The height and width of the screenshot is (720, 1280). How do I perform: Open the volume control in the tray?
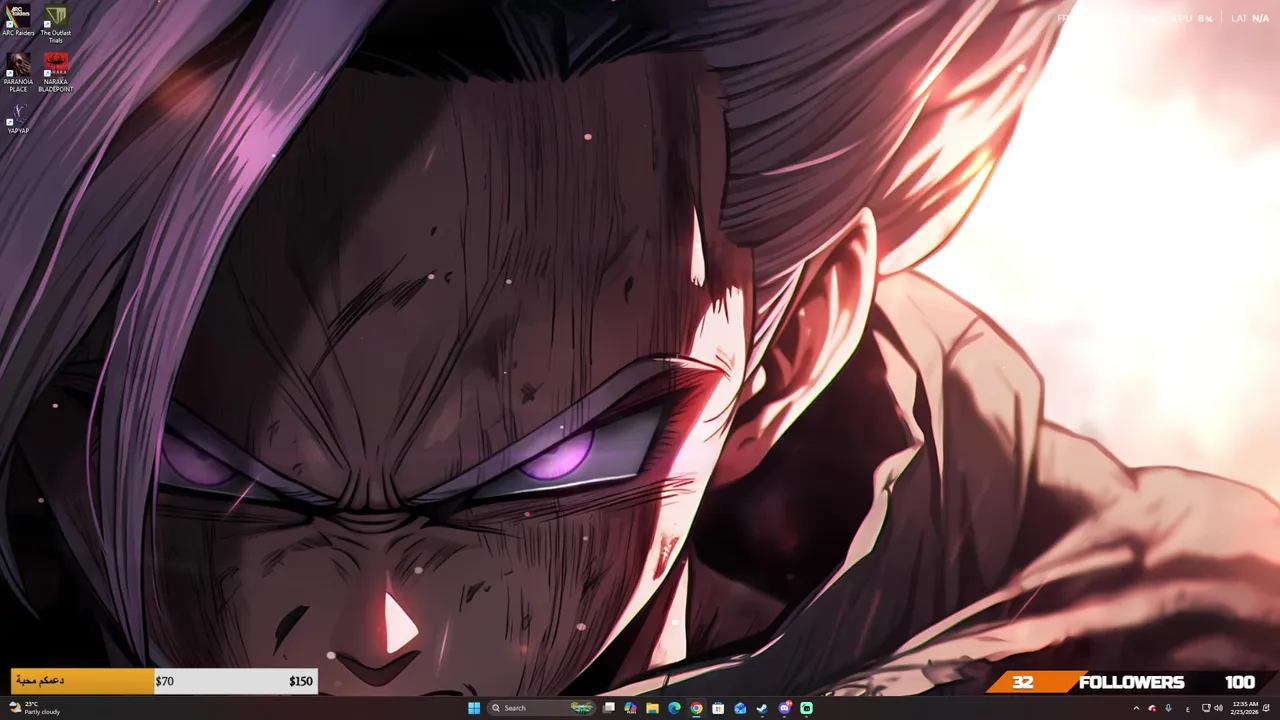pyautogui.click(x=1218, y=708)
